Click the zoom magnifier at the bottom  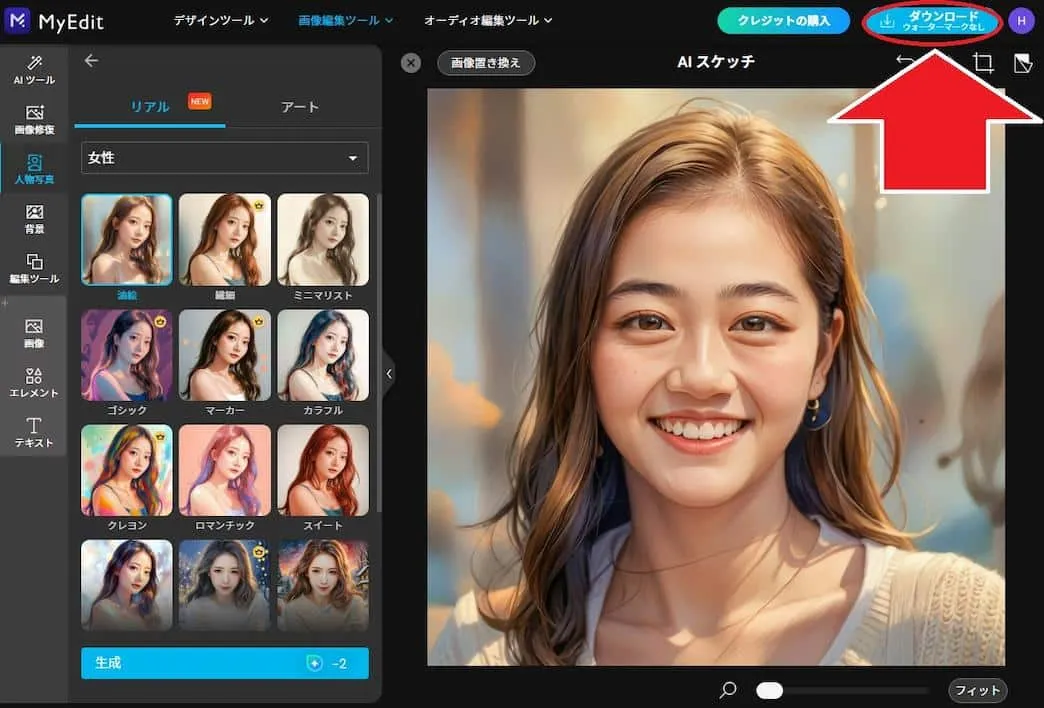[x=727, y=690]
